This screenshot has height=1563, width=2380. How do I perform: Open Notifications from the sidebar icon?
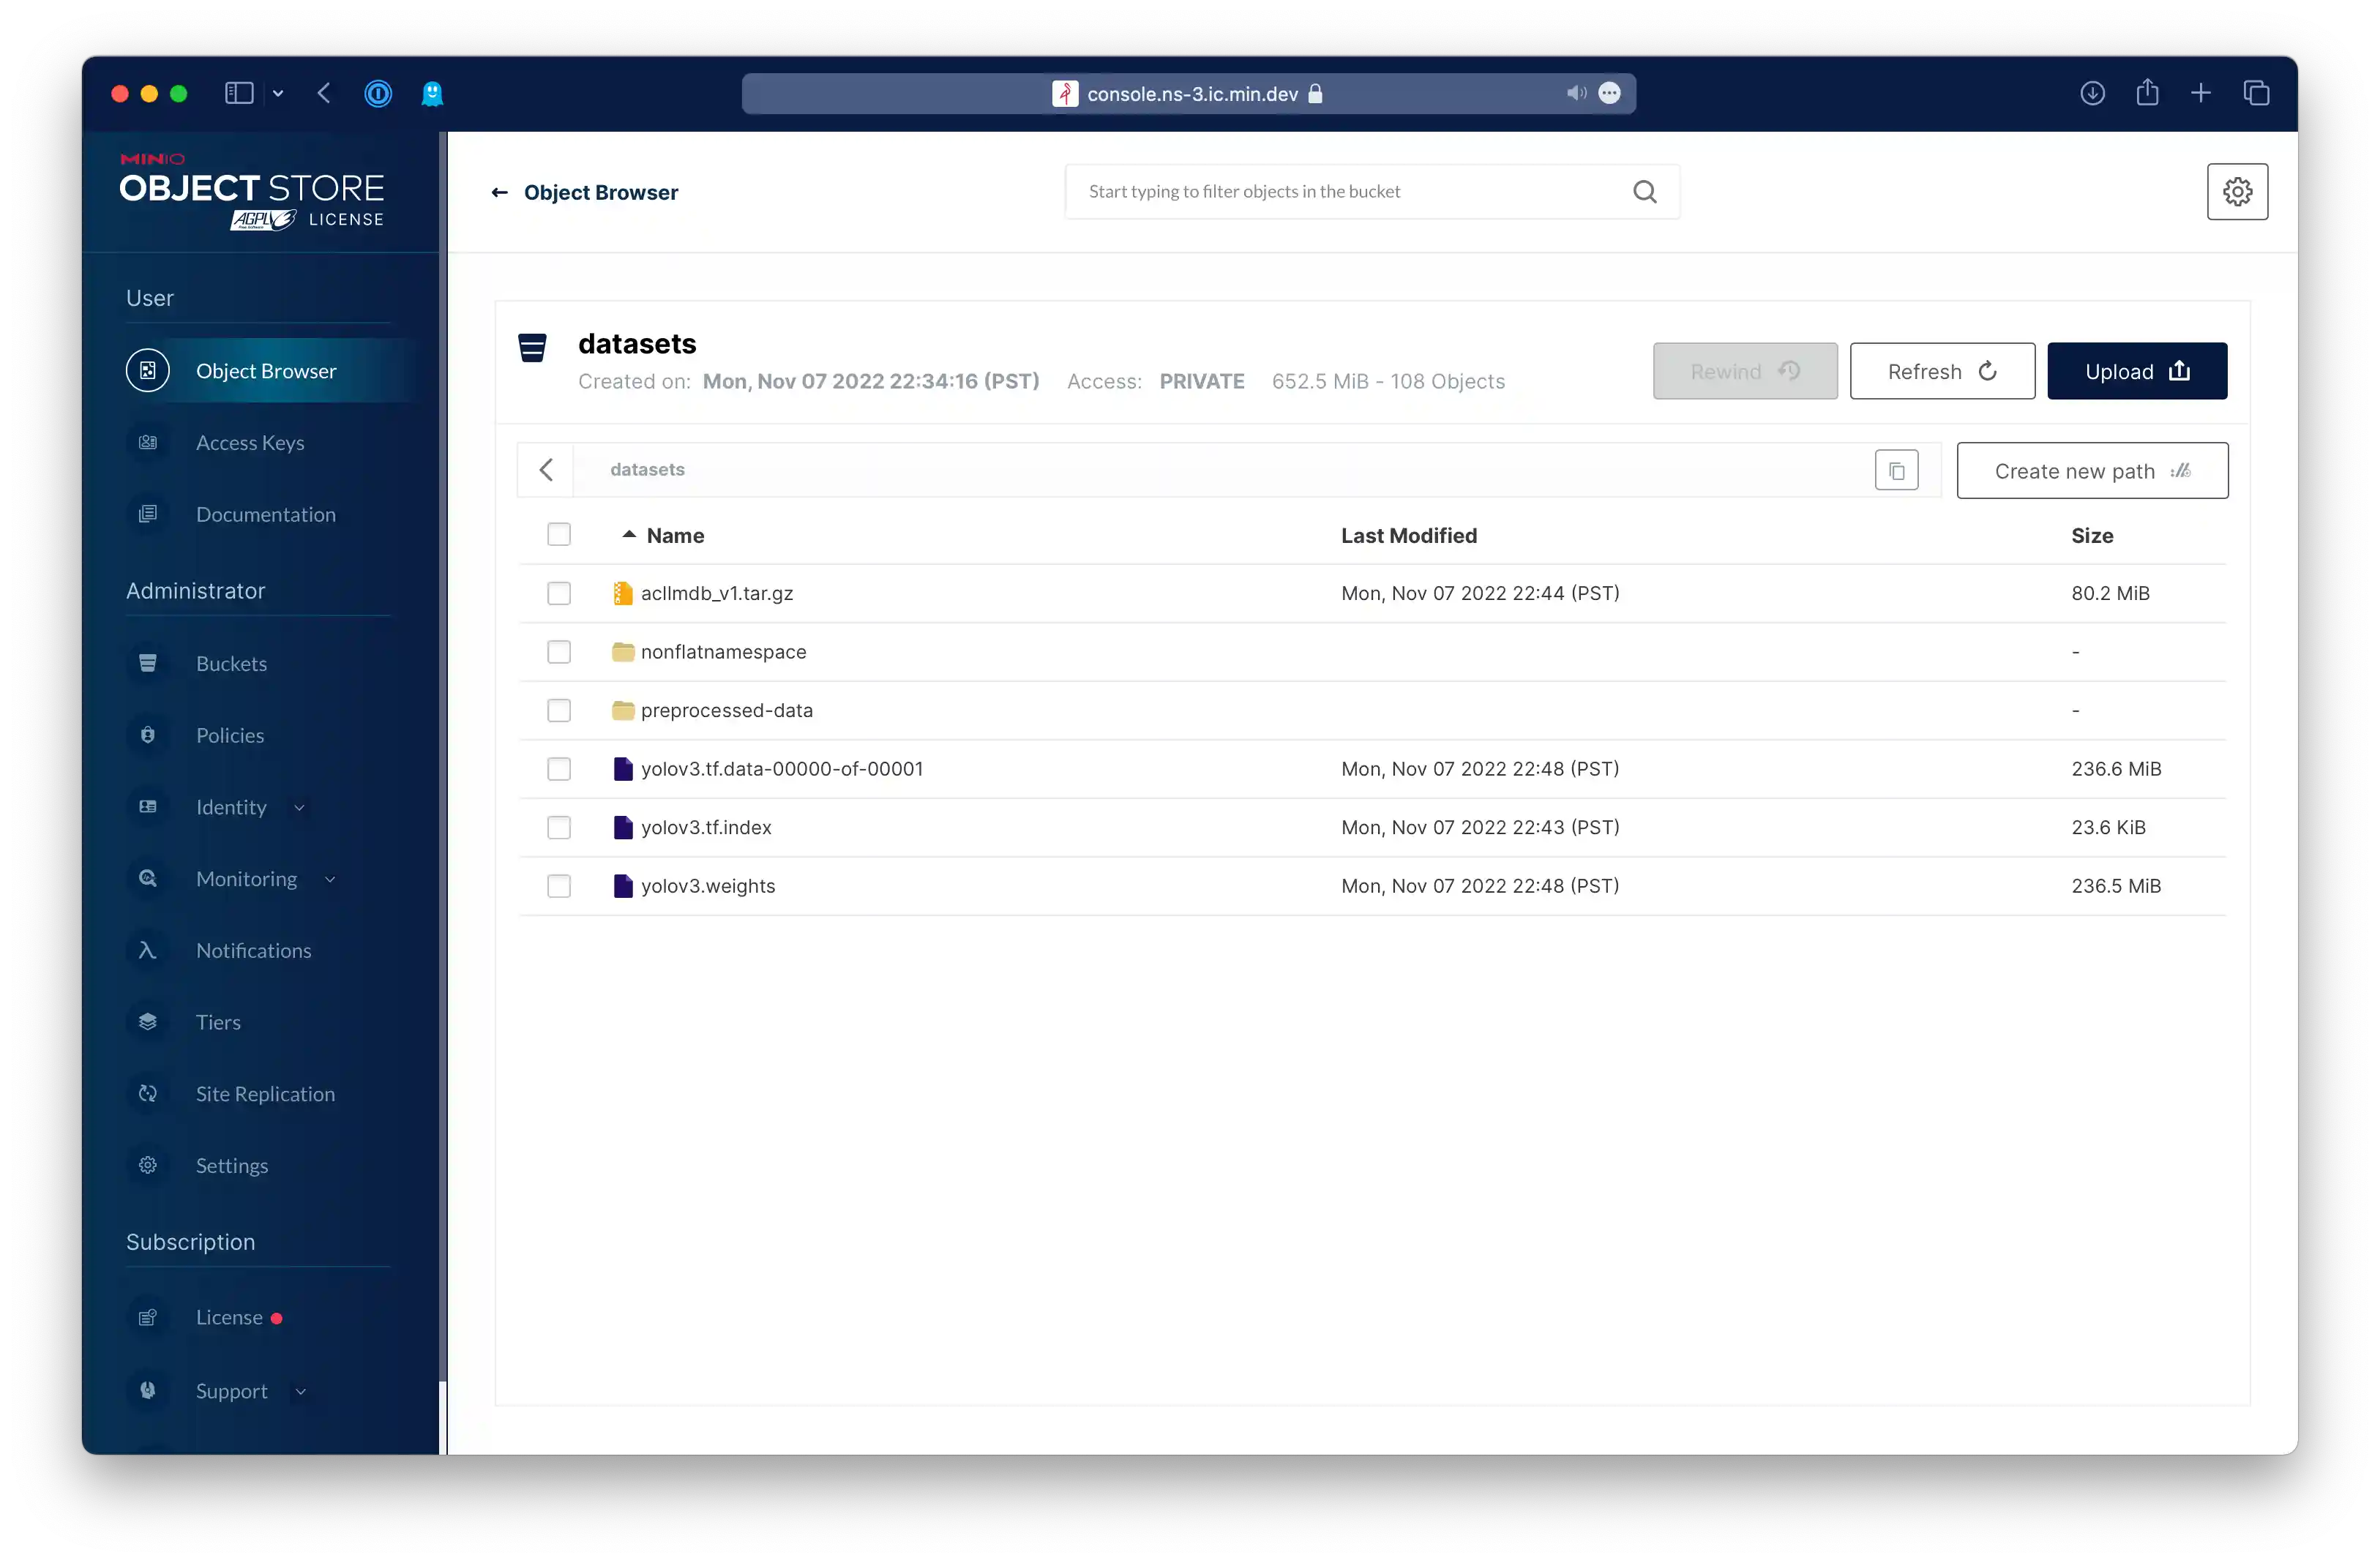click(x=148, y=950)
